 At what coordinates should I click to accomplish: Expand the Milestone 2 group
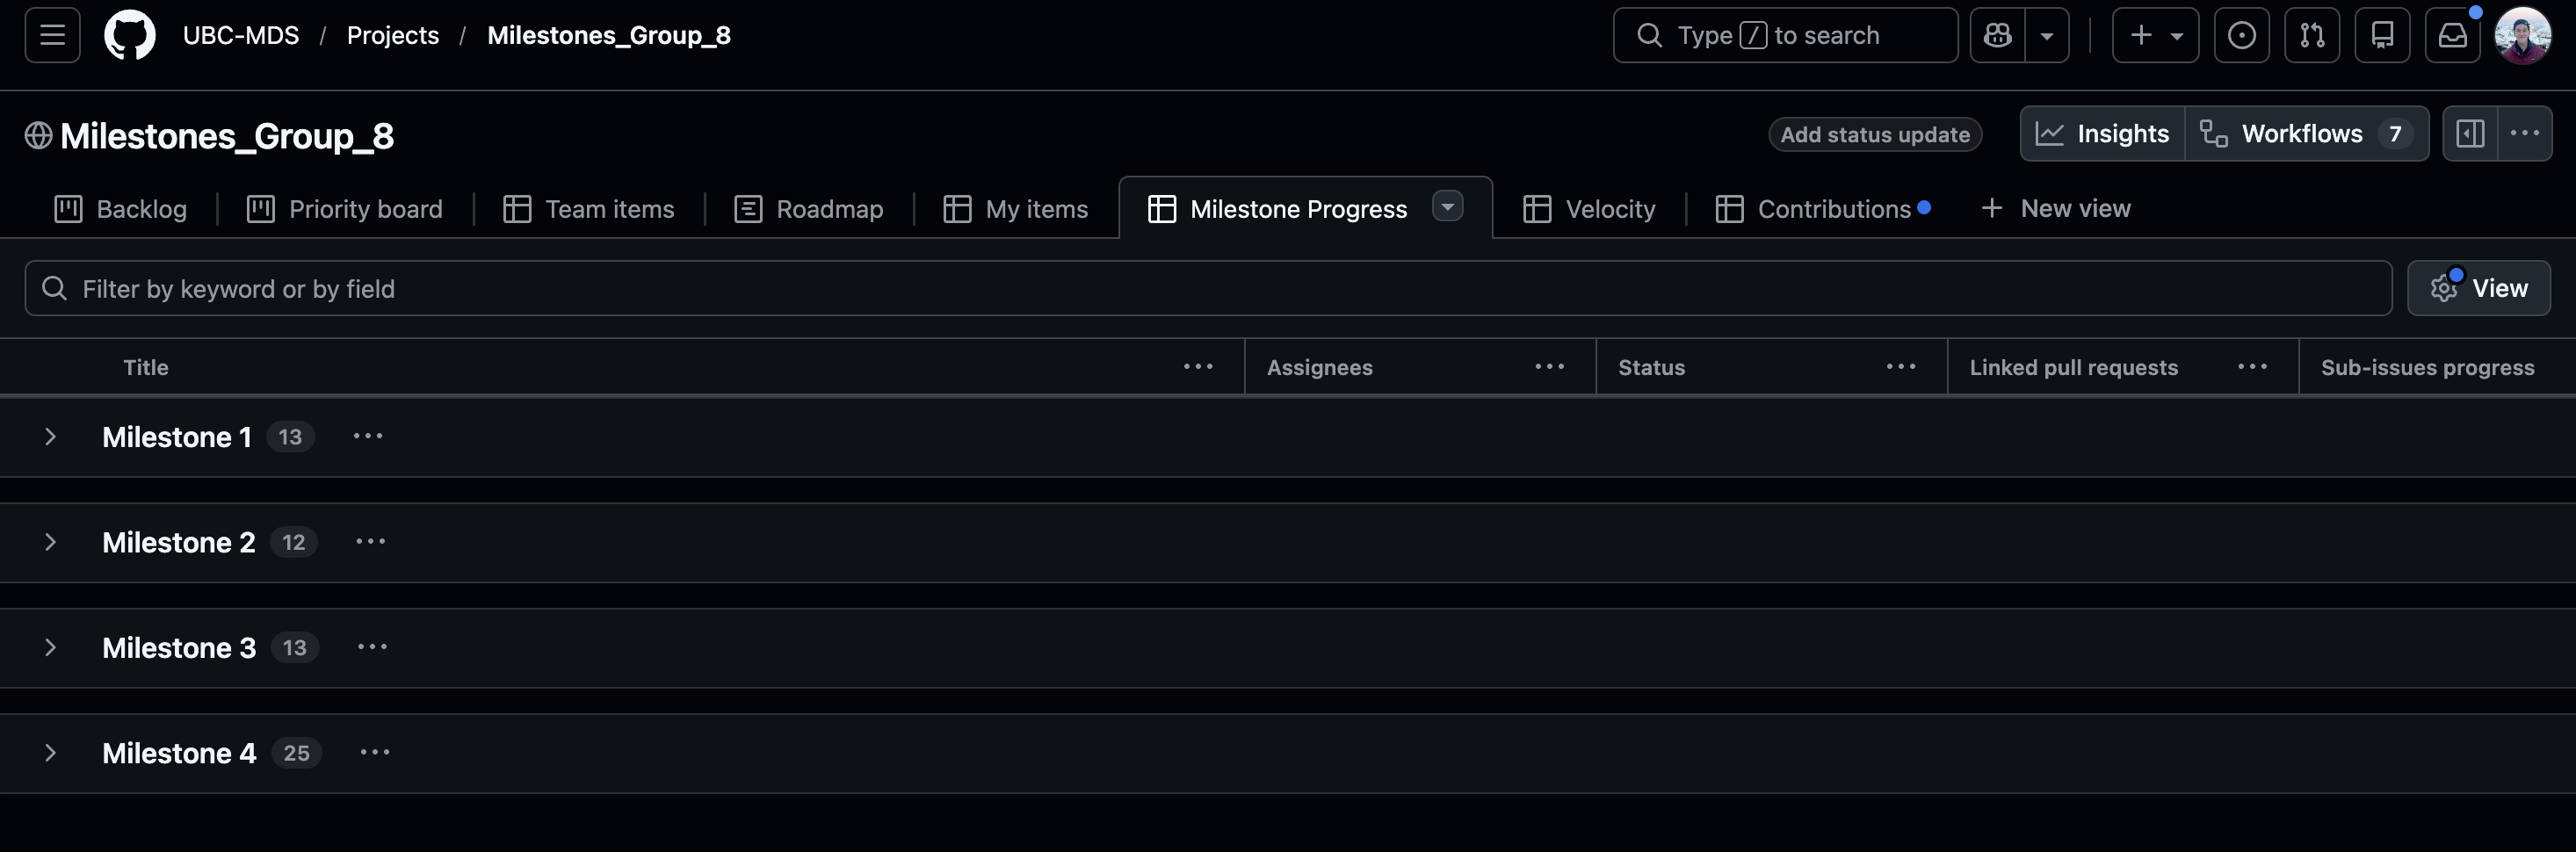(50, 542)
